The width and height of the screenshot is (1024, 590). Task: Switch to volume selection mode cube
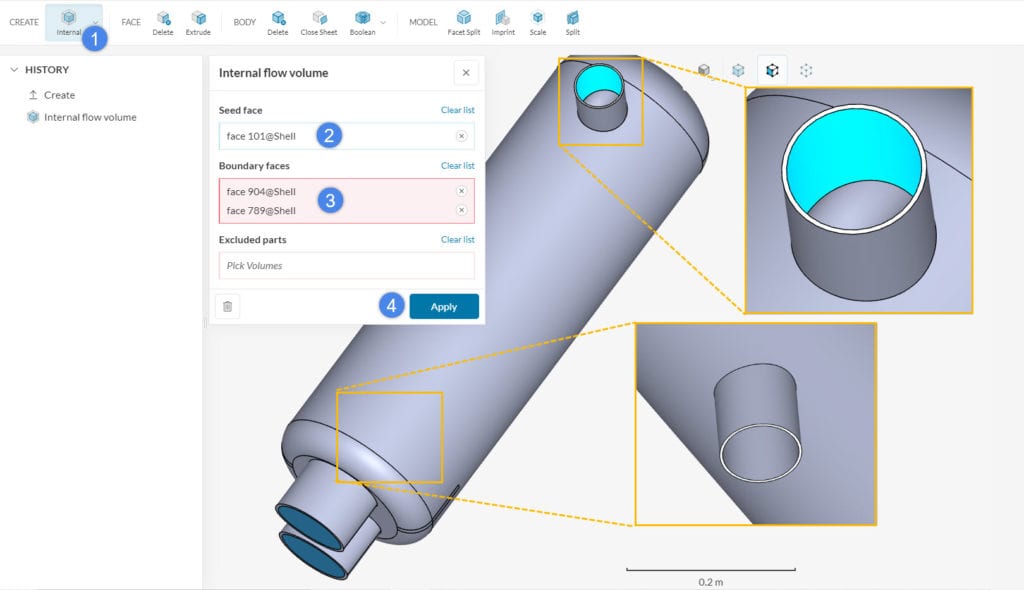click(704, 70)
